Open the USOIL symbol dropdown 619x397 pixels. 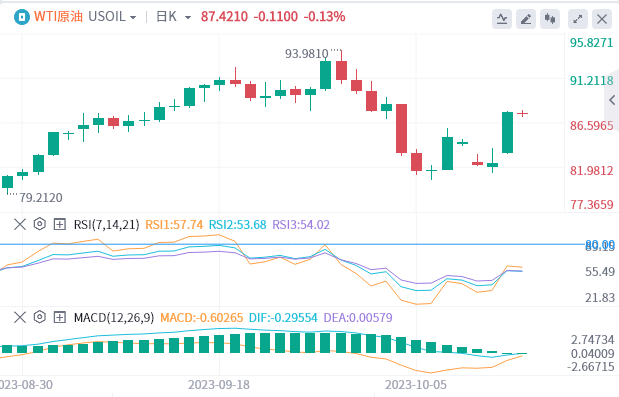click(x=113, y=17)
